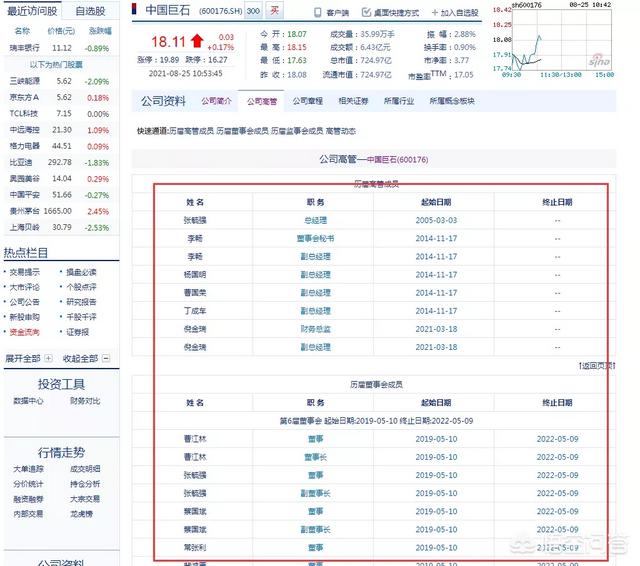
Task: Click the 总经理 position link
Action: point(316,220)
